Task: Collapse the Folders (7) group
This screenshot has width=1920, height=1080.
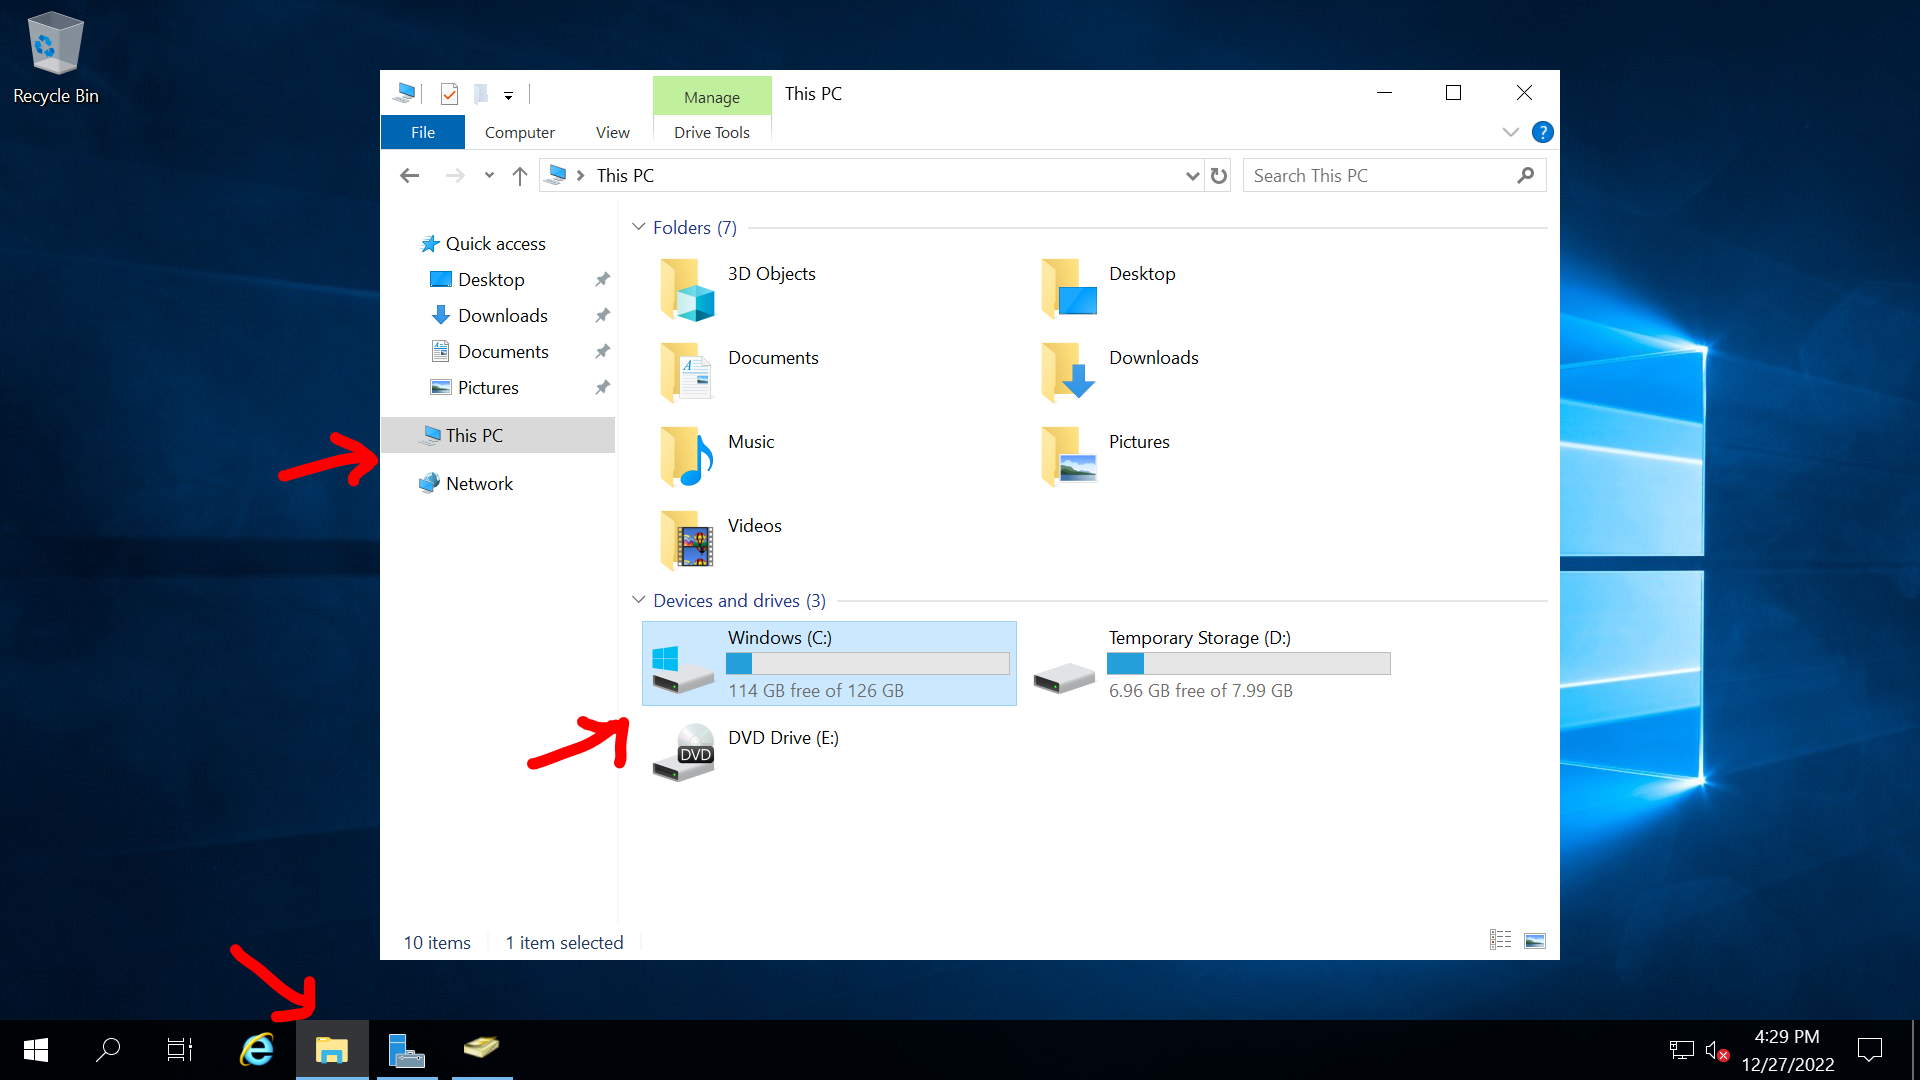Action: 638,227
